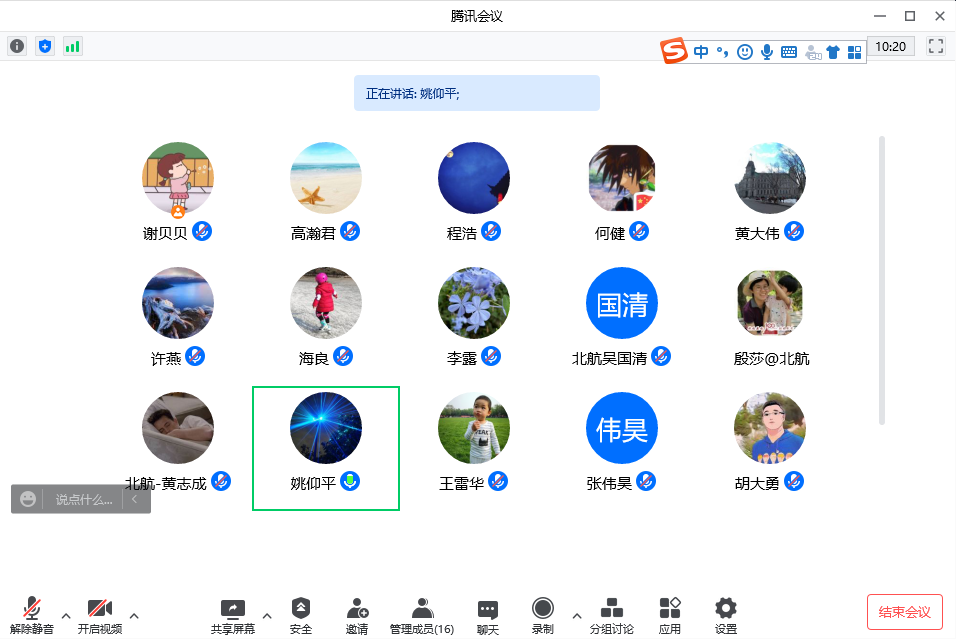Screen dimensions: 956x639
Task: Check the network signal quality indicator
Action: [x=71, y=45]
